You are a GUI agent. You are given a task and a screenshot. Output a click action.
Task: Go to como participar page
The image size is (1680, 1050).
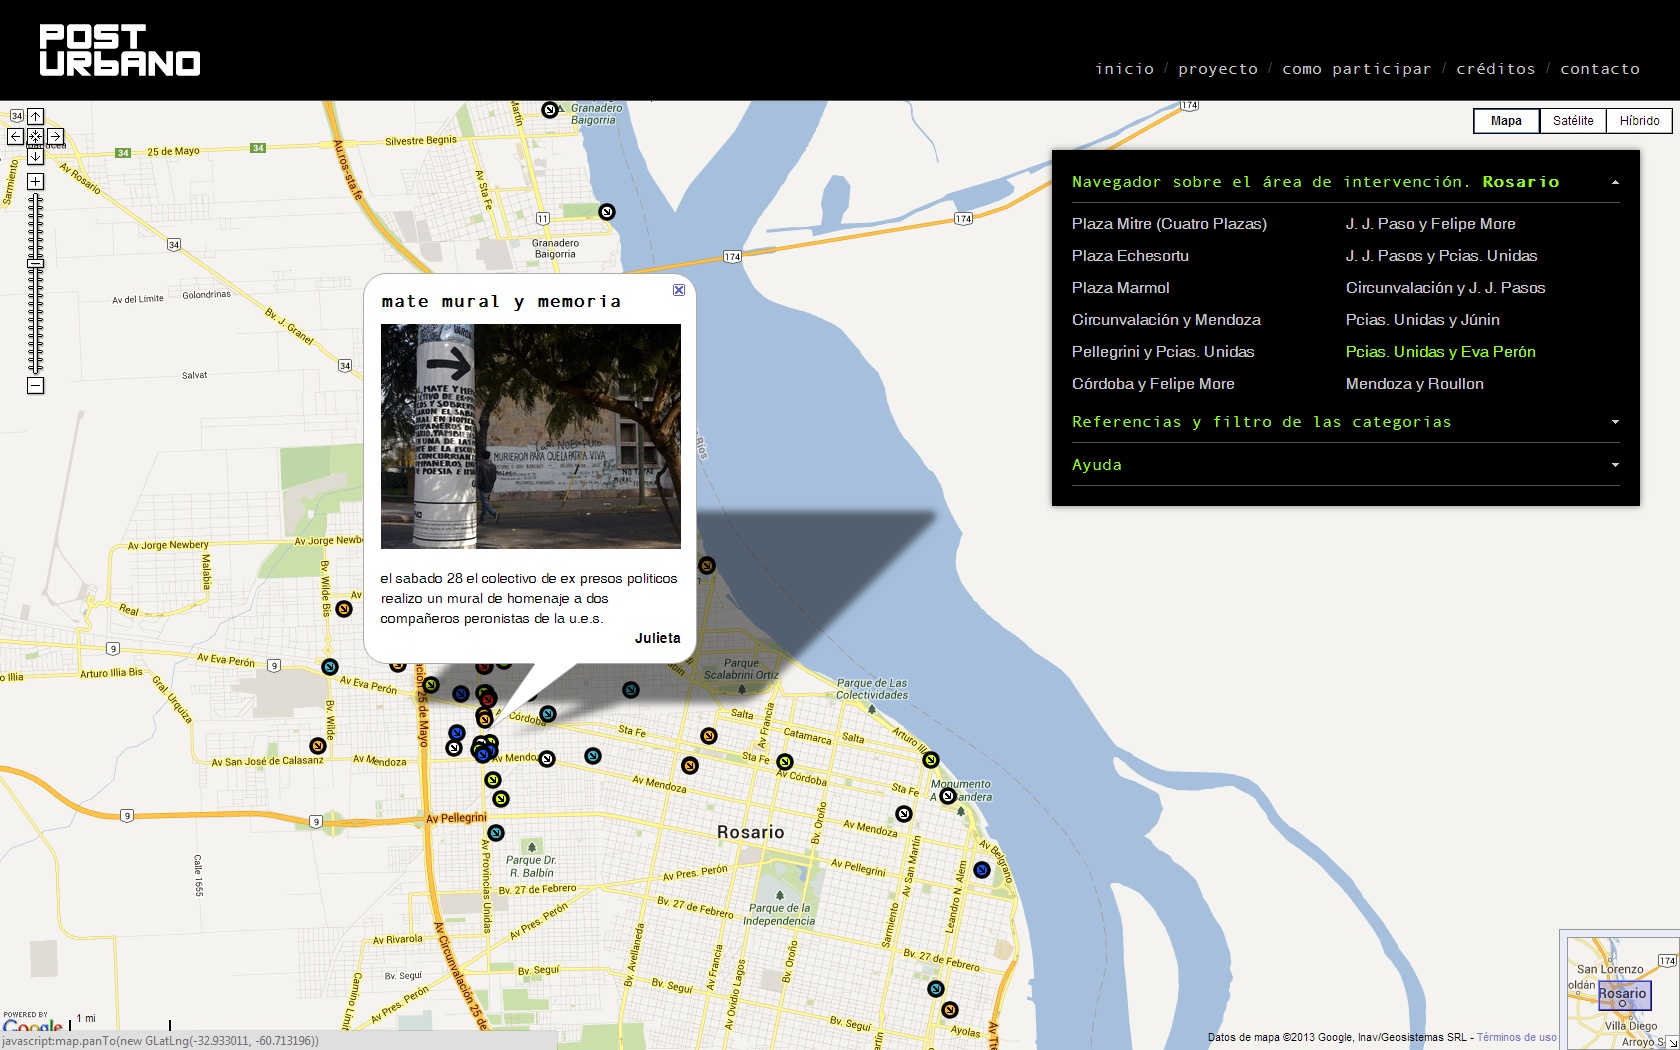tap(1356, 69)
